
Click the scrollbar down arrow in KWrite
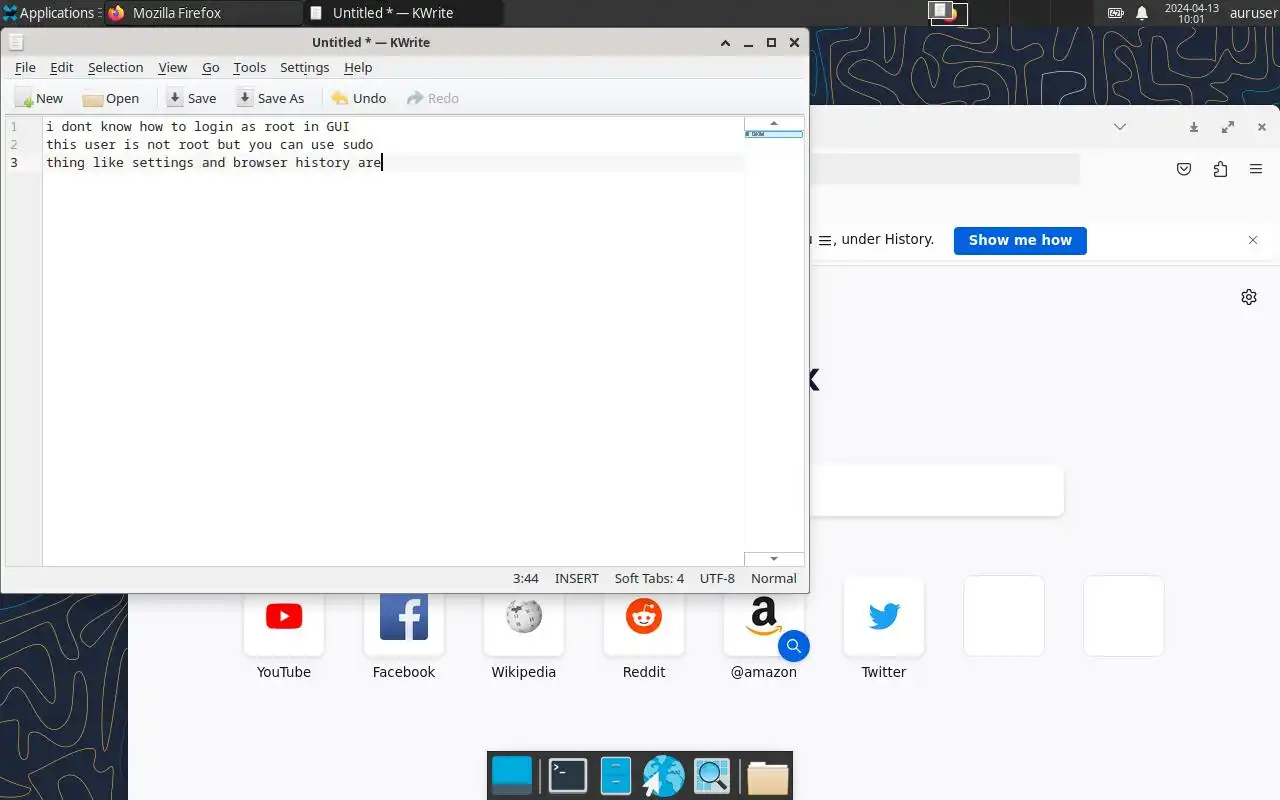click(x=774, y=559)
